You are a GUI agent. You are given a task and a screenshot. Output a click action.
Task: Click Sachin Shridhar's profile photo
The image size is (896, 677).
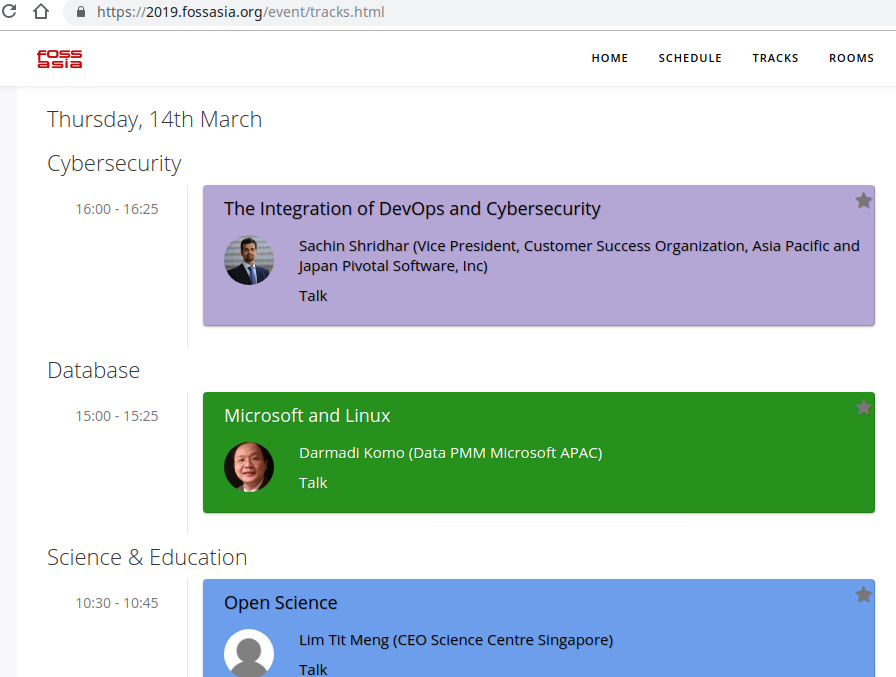(249, 260)
